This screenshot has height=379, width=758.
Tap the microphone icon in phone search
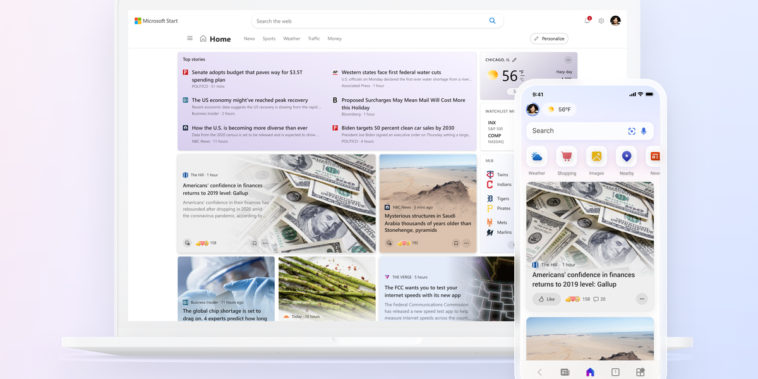pyautogui.click(x=643, y=131)
